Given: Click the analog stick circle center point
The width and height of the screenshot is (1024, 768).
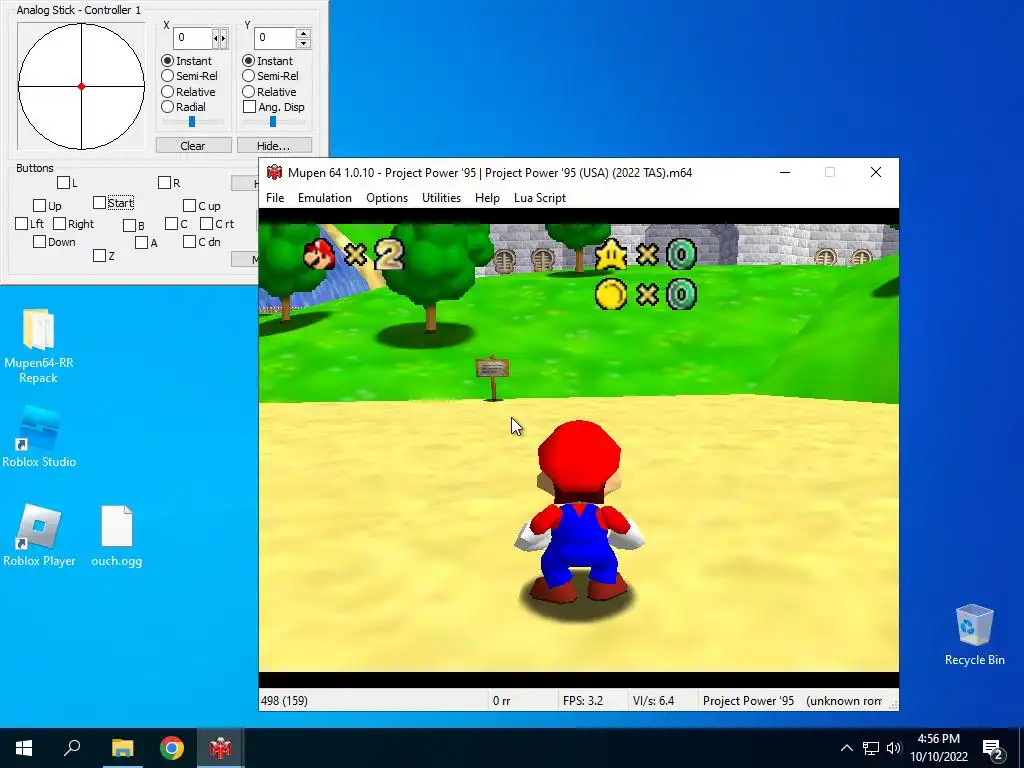Looking at the screenshot, I should [x=81, y=86].
